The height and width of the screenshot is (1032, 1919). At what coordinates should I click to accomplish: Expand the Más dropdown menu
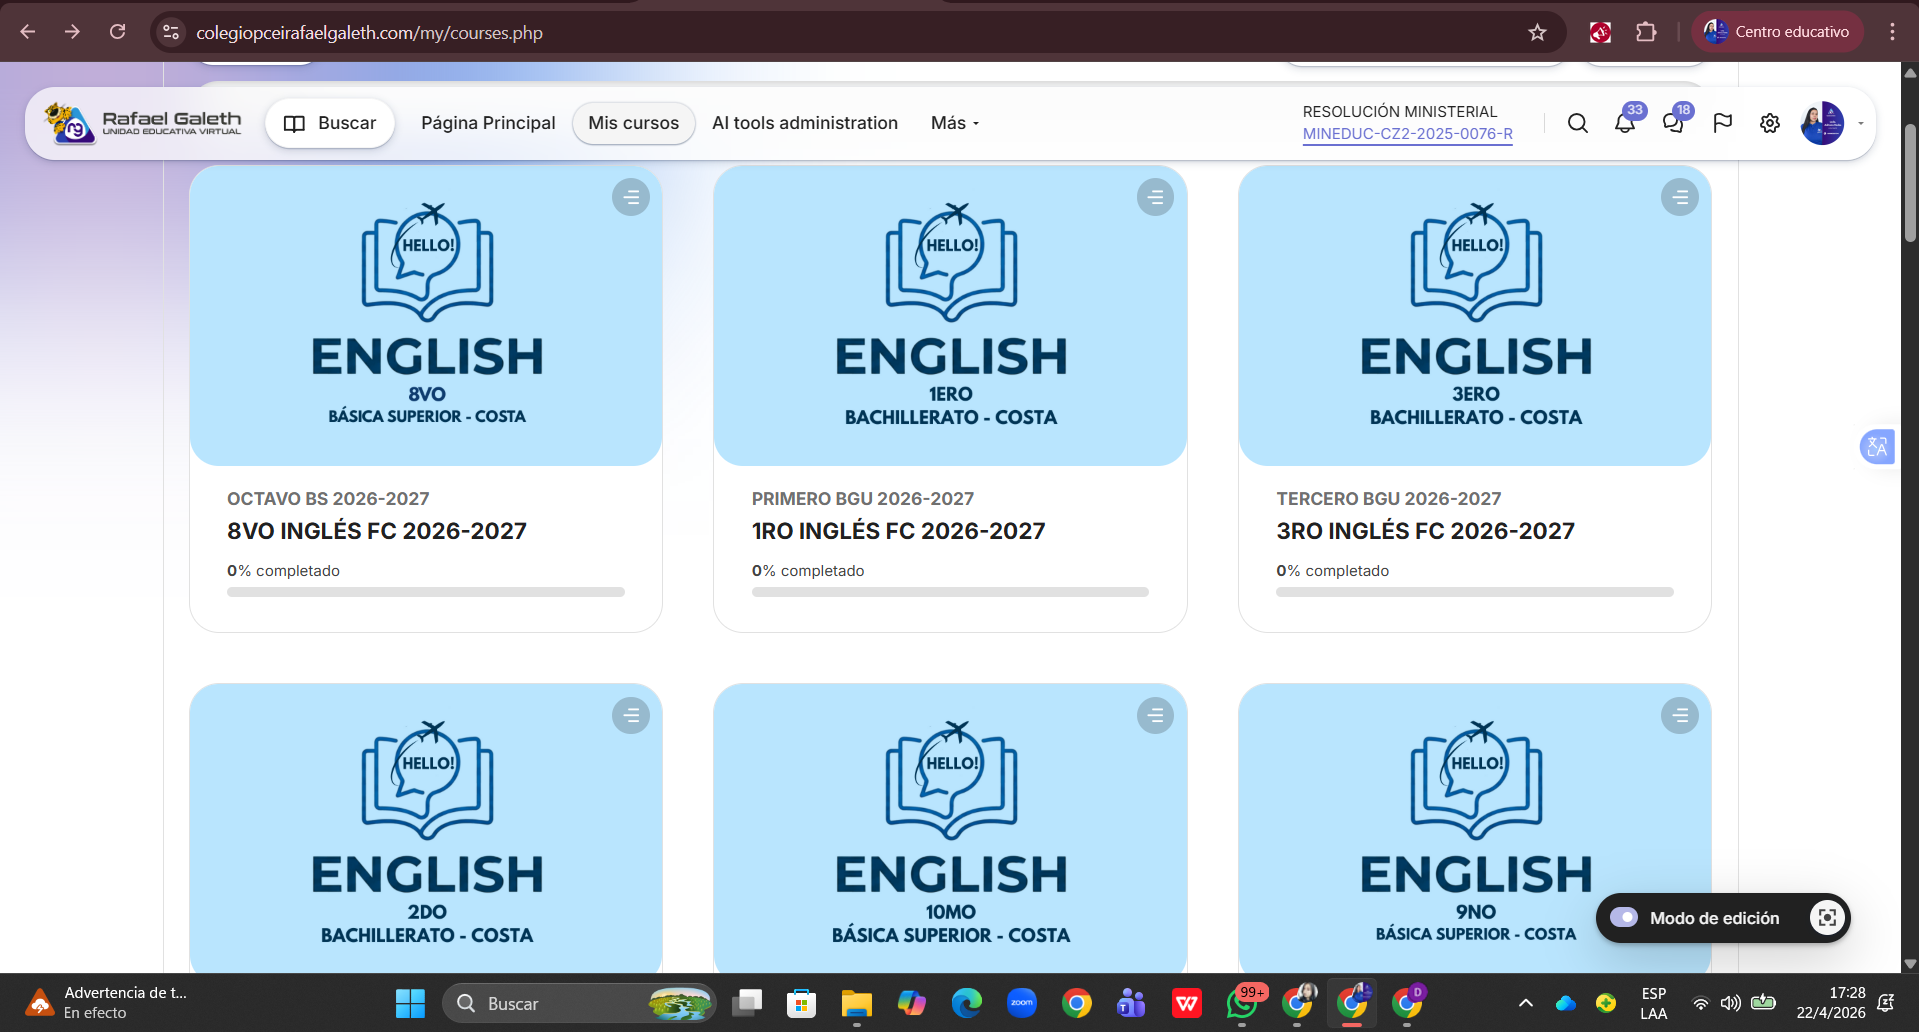pyautogui.click(x=954, y=123)
